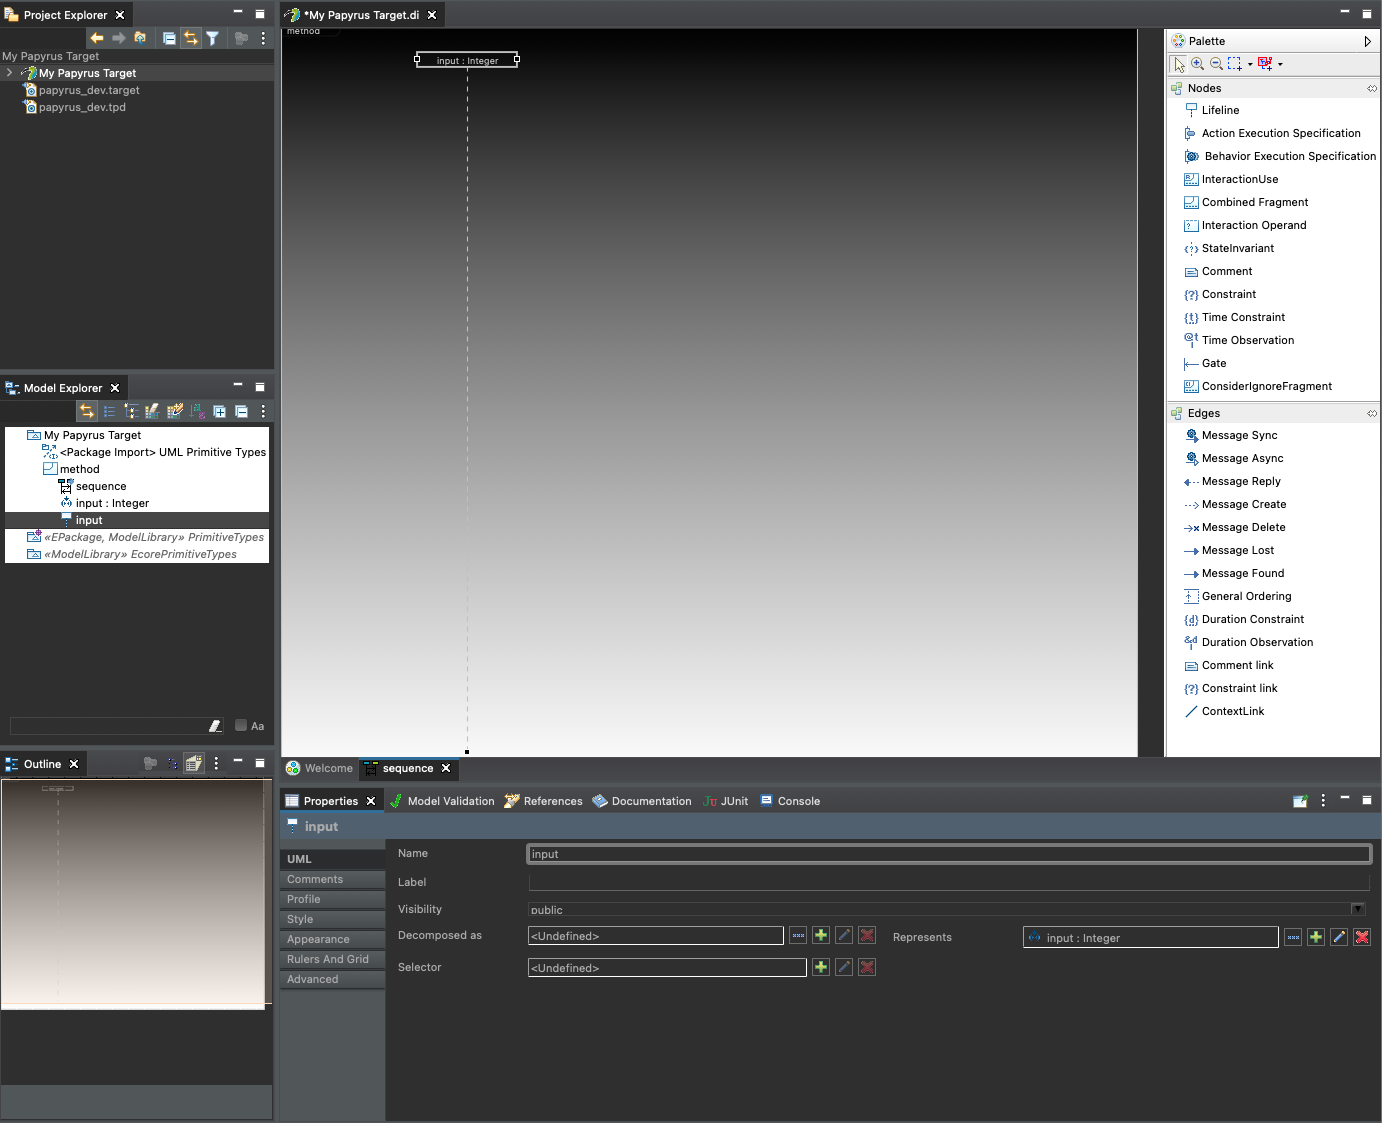Pick the Interaction Operand tool
Viewport: 1382px width, 1123px height.
point(1245,225)
